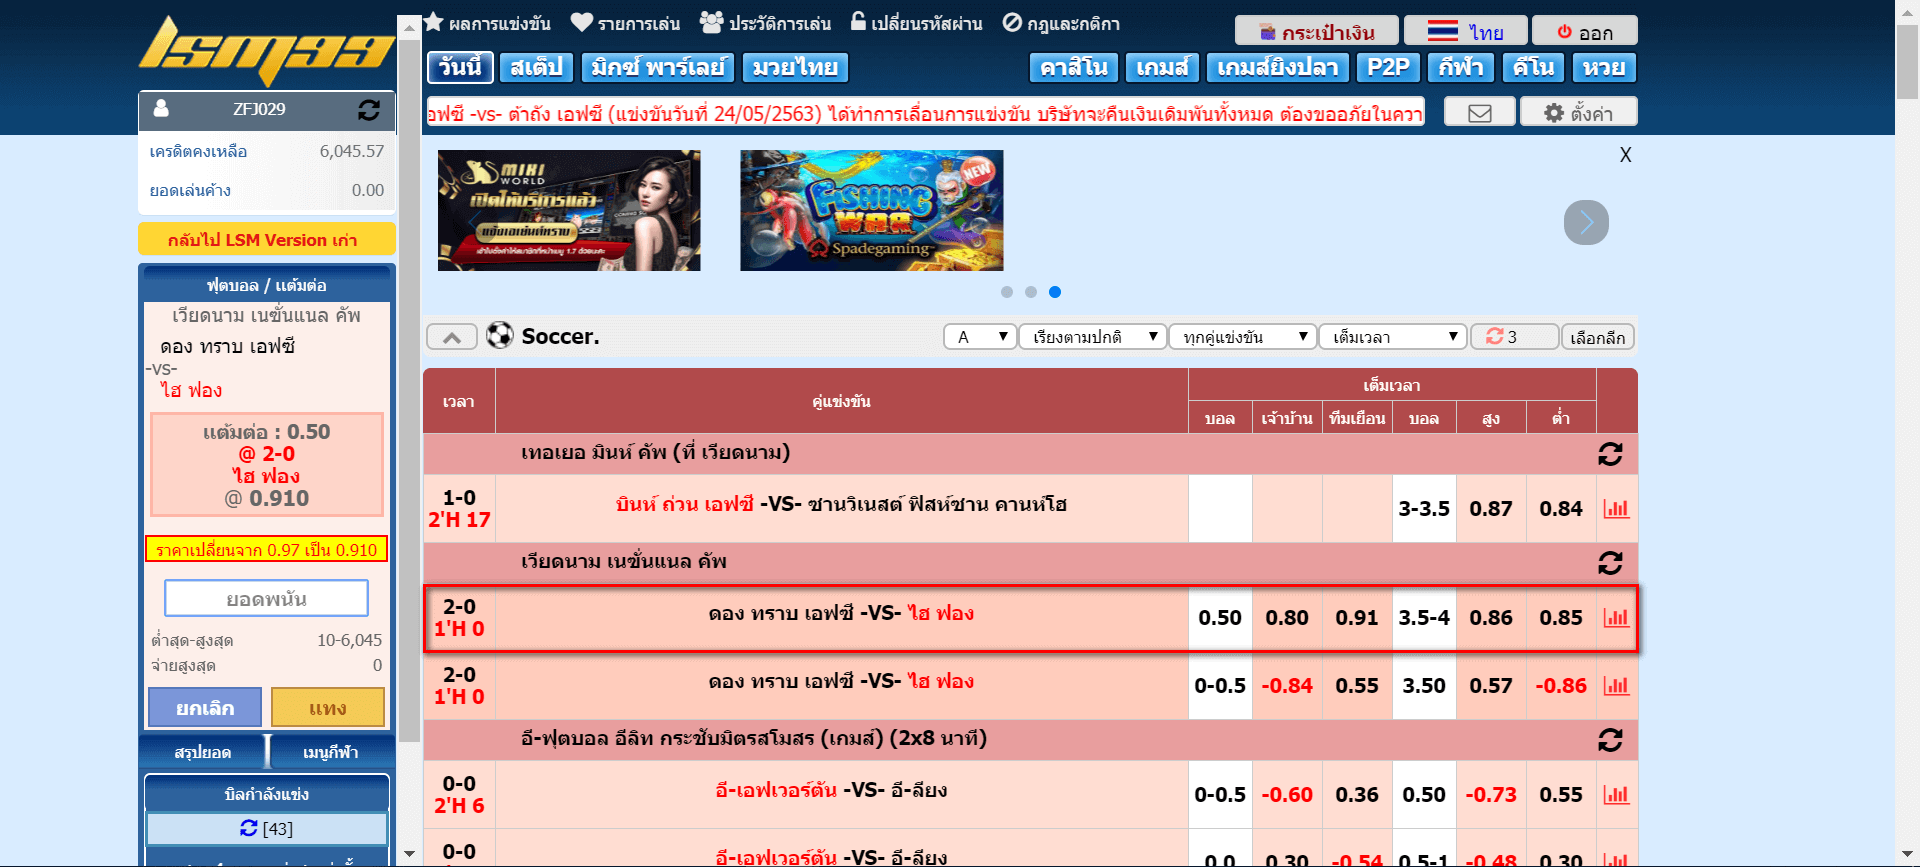Refresh the Vietnam National Cup league odds
The image size is (1920, 867).
pos(1609,563)
